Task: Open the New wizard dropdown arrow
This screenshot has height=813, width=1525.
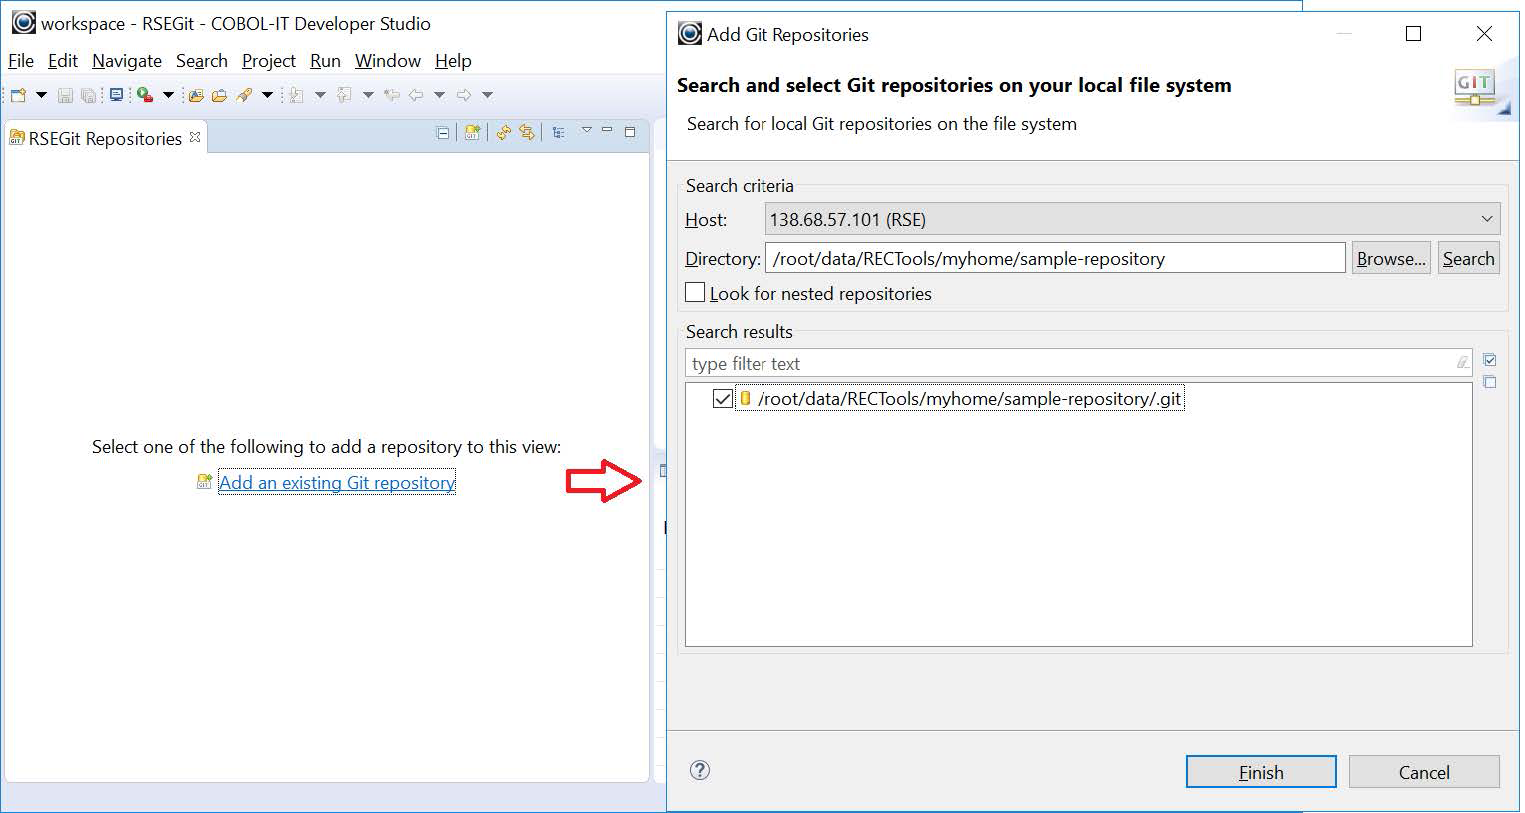Action: pos(40,95)
